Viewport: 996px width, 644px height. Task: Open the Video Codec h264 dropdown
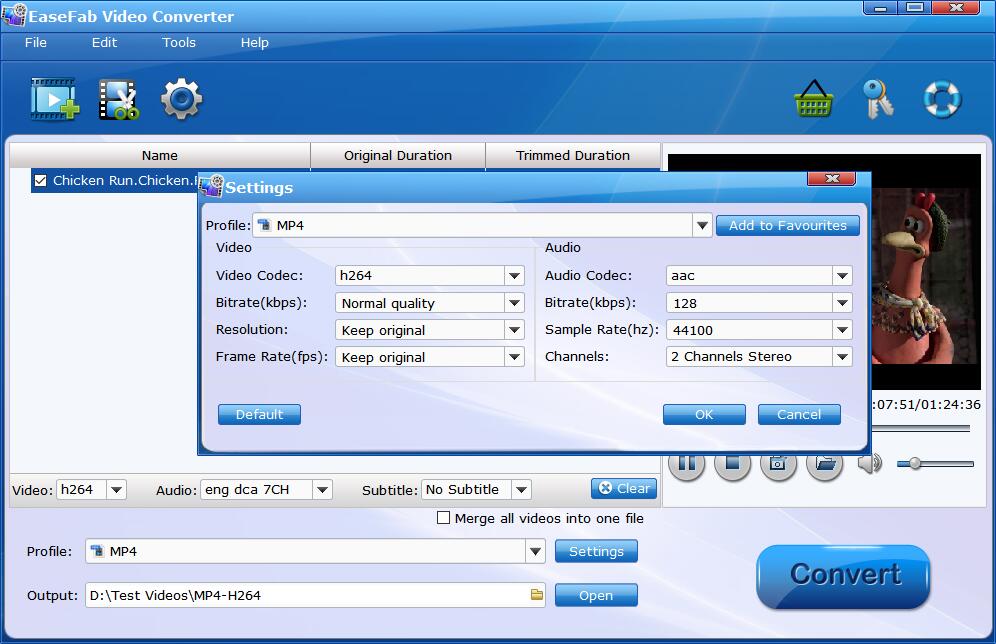click(515, 276)
